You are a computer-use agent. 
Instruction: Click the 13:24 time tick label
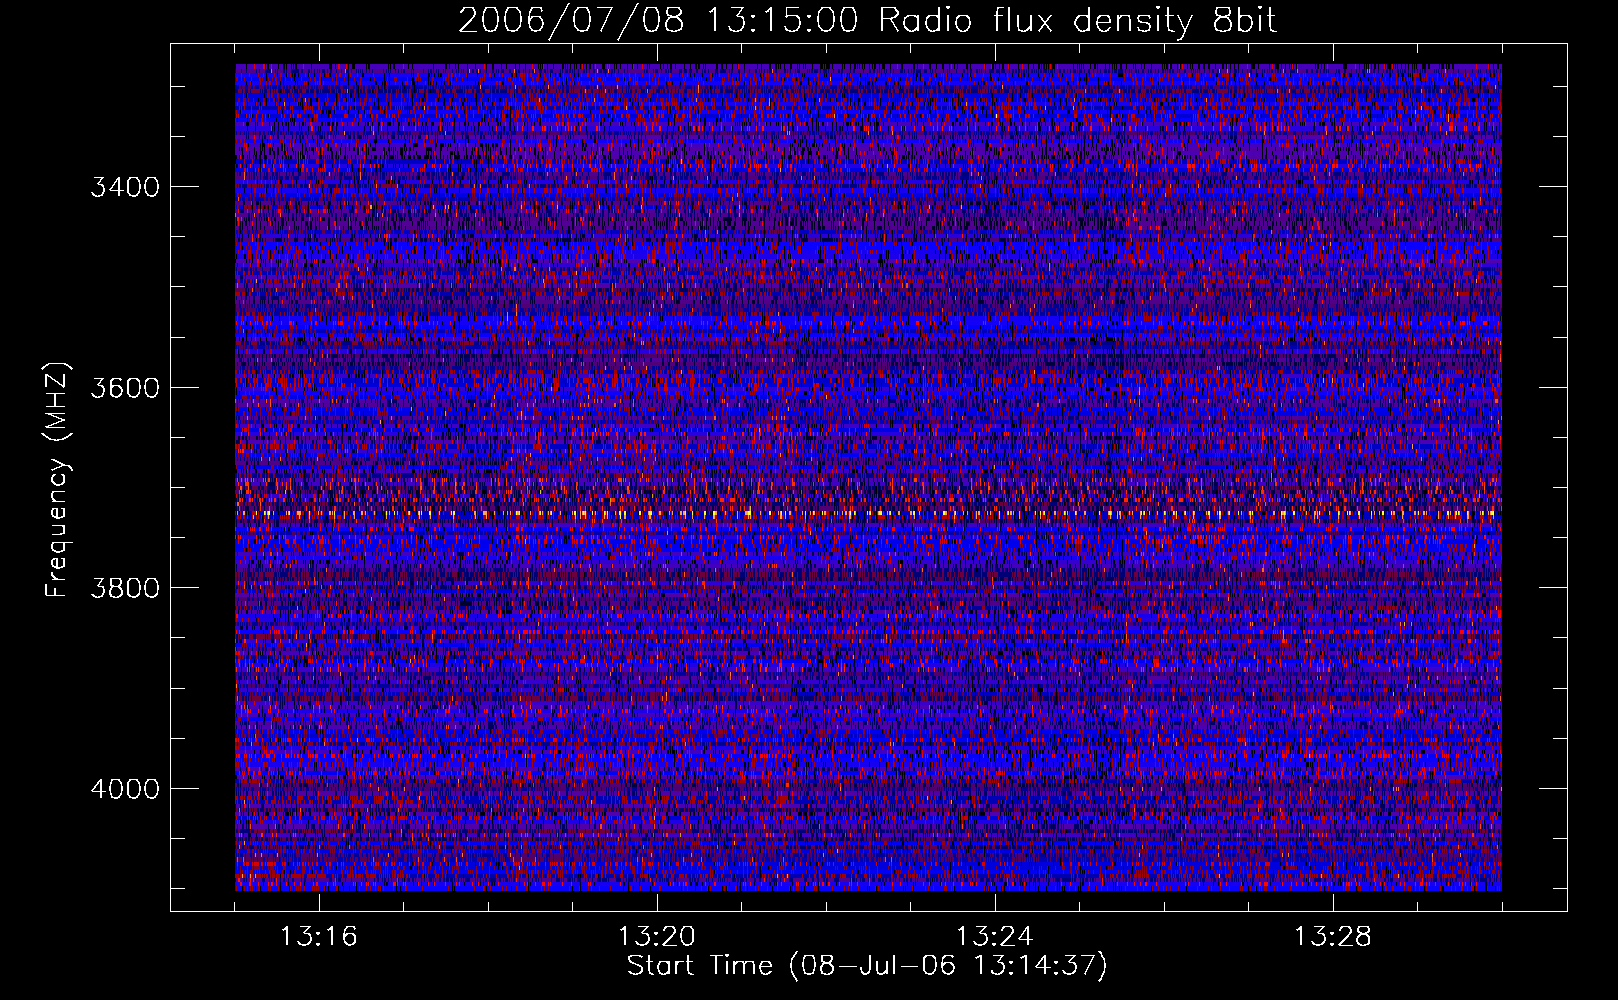(x=995, y=937)
